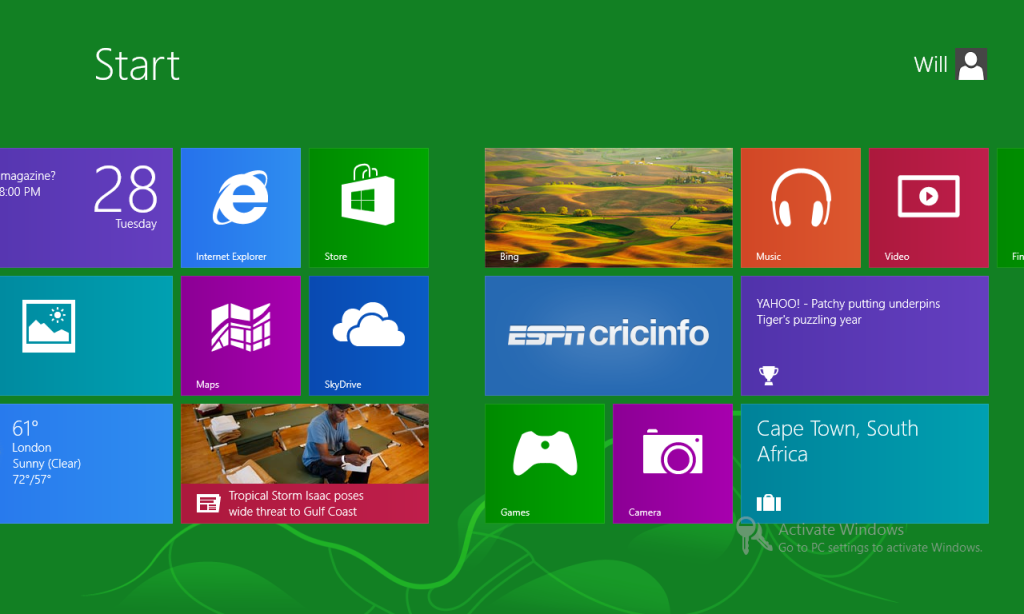Click the '61°' temperature reading
Viewport: 1024px width, 614px height.
(x=25, y=428)
